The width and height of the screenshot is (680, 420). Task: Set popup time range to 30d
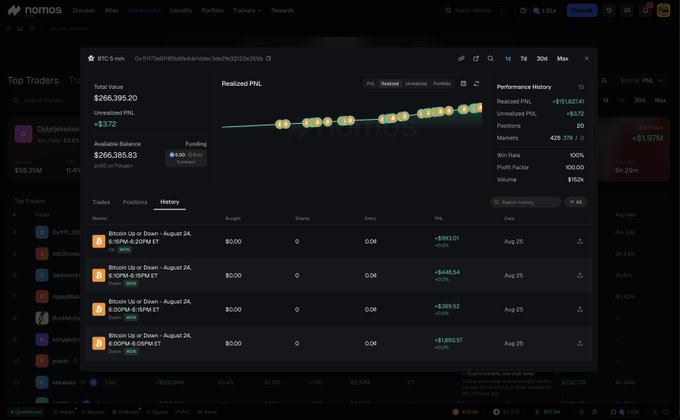[x=542, y=59]
